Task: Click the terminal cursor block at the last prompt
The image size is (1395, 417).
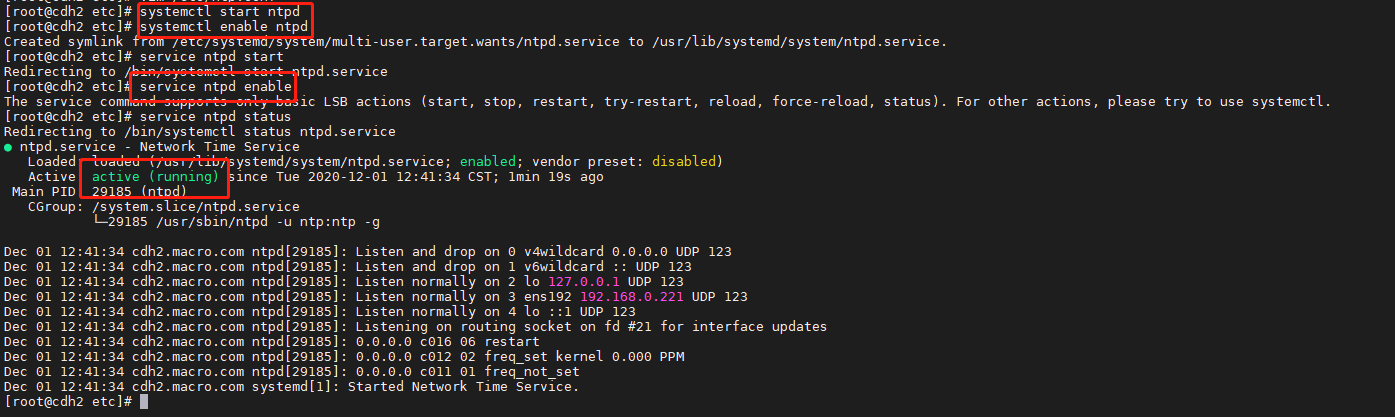Action: (145, 401)
